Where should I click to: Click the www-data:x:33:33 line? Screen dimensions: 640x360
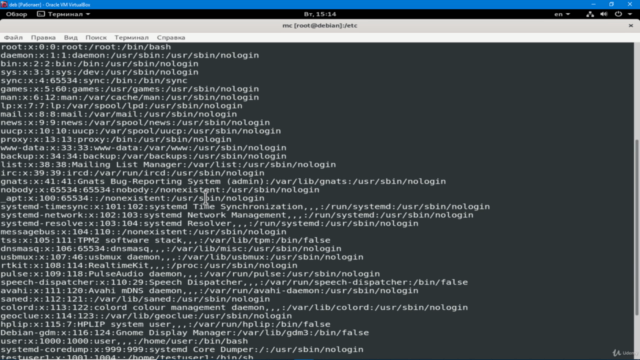(x=144, y=148)
